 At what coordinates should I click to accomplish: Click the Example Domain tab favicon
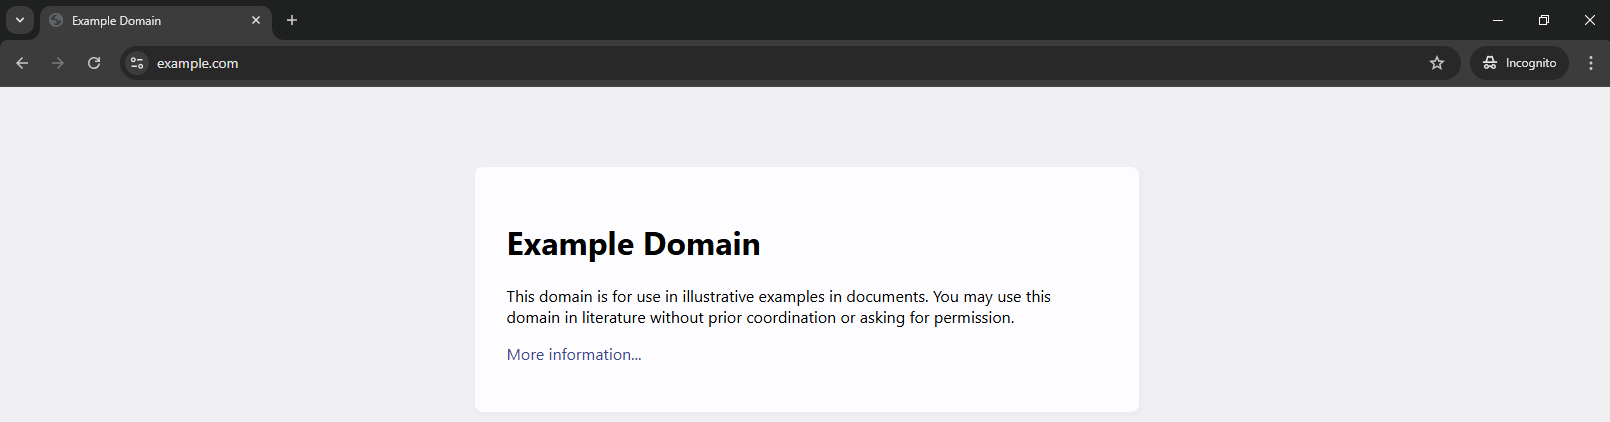click(x=56, y=20)
